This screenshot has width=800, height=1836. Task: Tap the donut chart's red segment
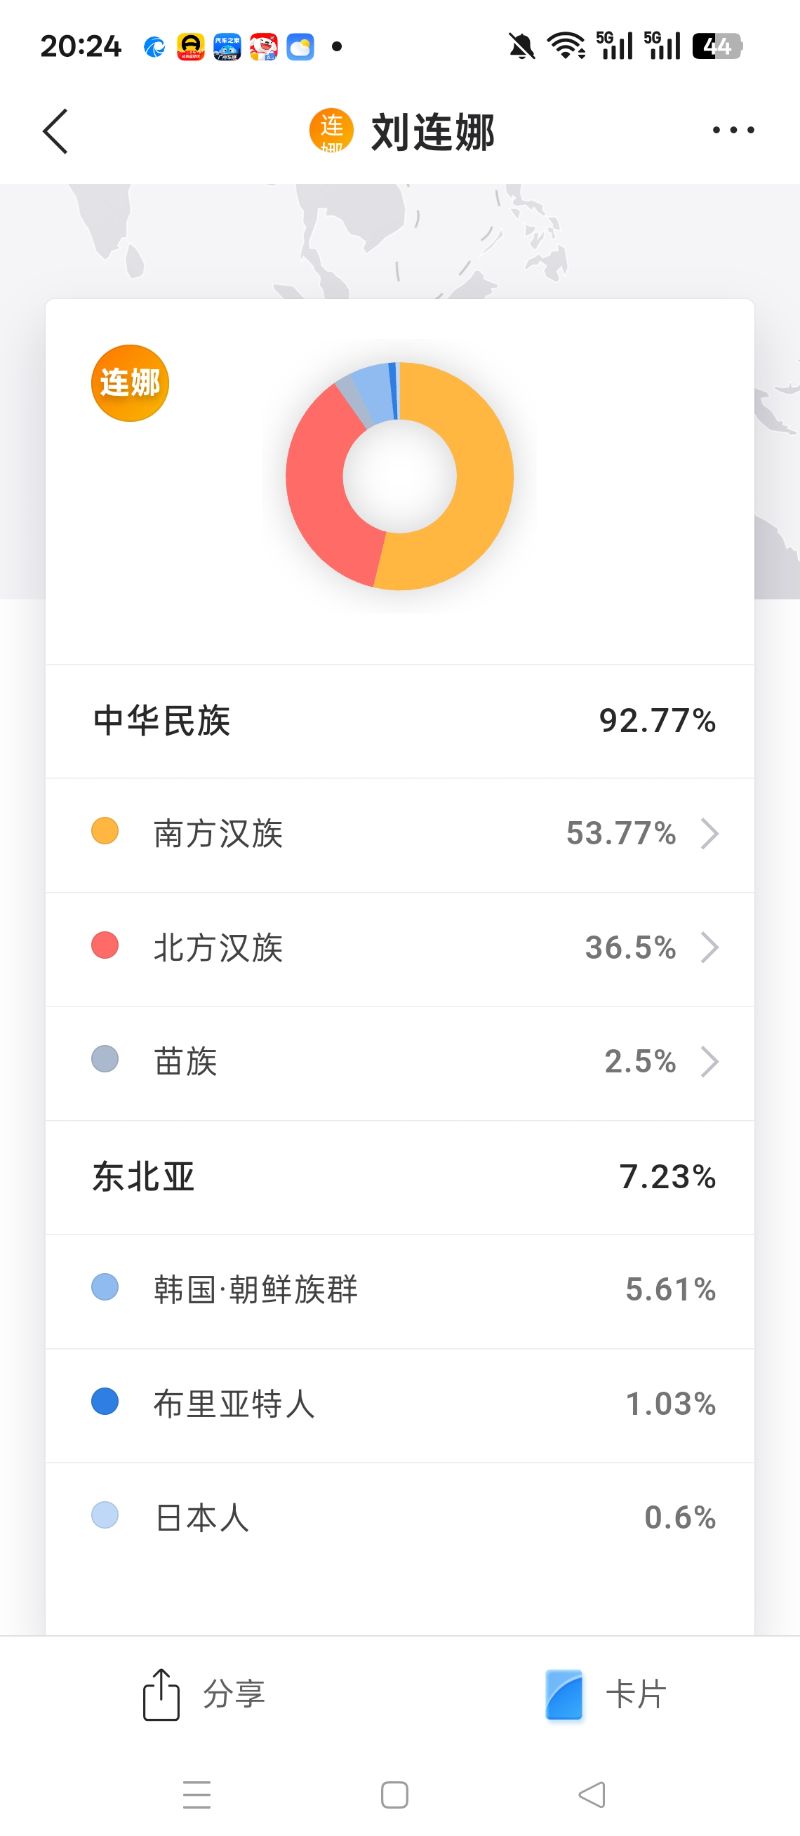coord(318,480)
